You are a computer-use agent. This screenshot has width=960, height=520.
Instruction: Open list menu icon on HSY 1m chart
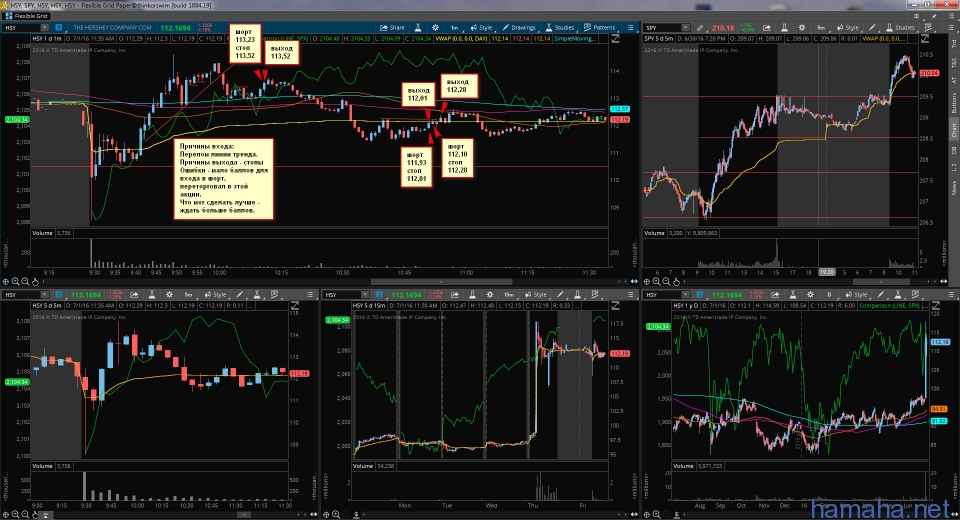point(631,28)
